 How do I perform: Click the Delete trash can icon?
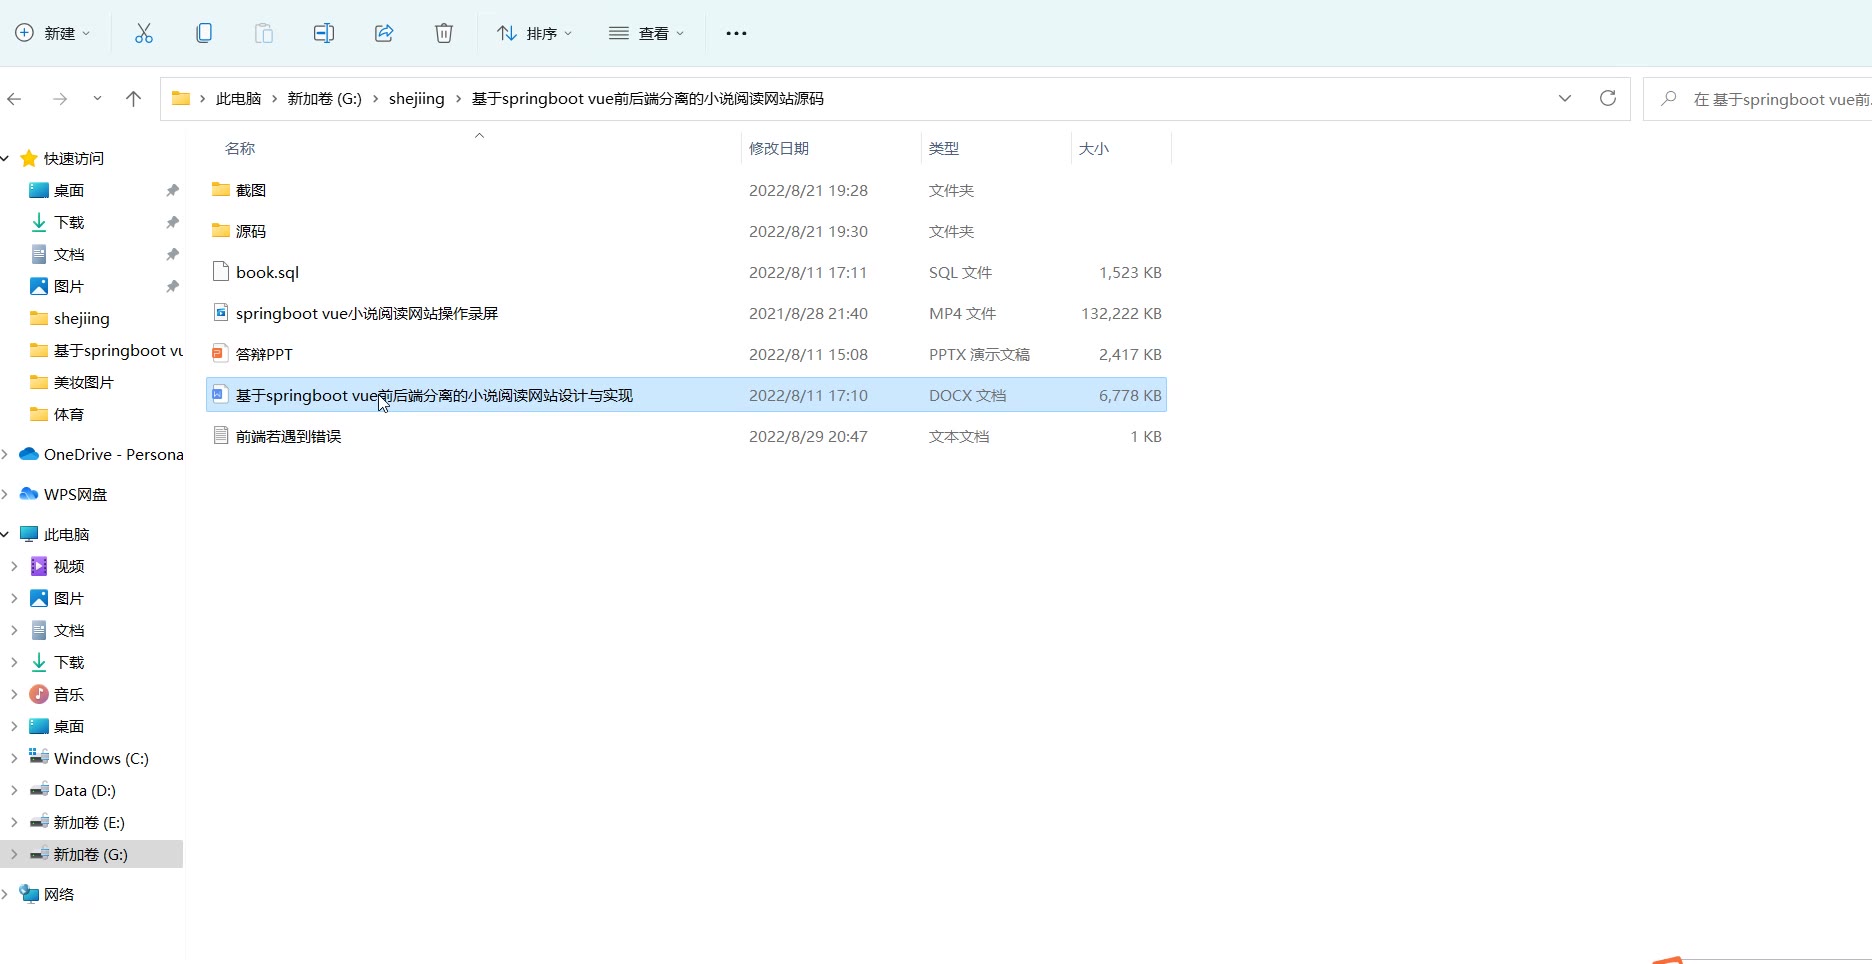tap(444, 33)
